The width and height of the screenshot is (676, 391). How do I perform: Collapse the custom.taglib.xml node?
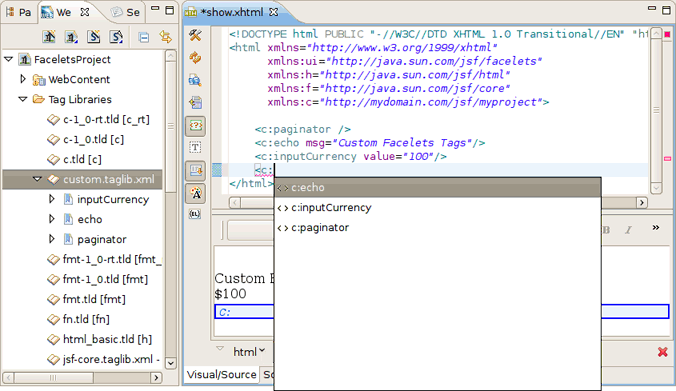point(38,179)
